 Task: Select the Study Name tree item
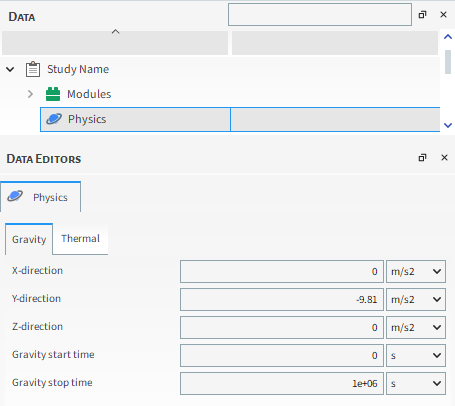(78, 69)
